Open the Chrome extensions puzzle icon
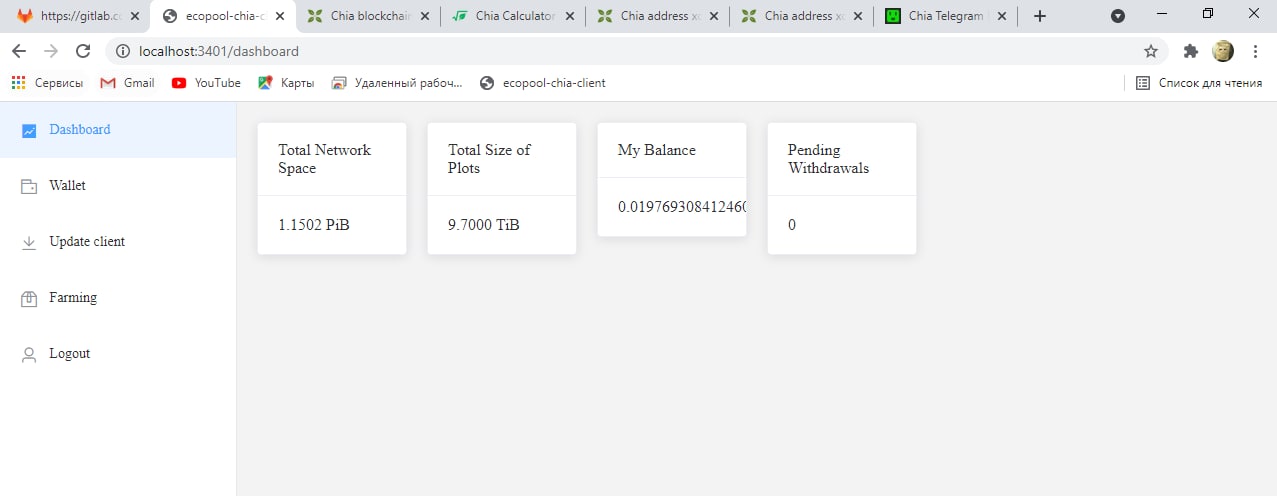The image size is (1277, 496). (1190, 51)
